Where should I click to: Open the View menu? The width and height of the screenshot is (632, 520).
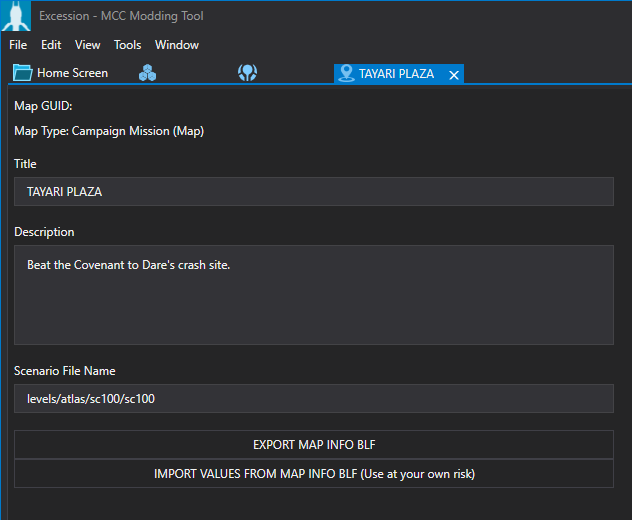point(87,45)
